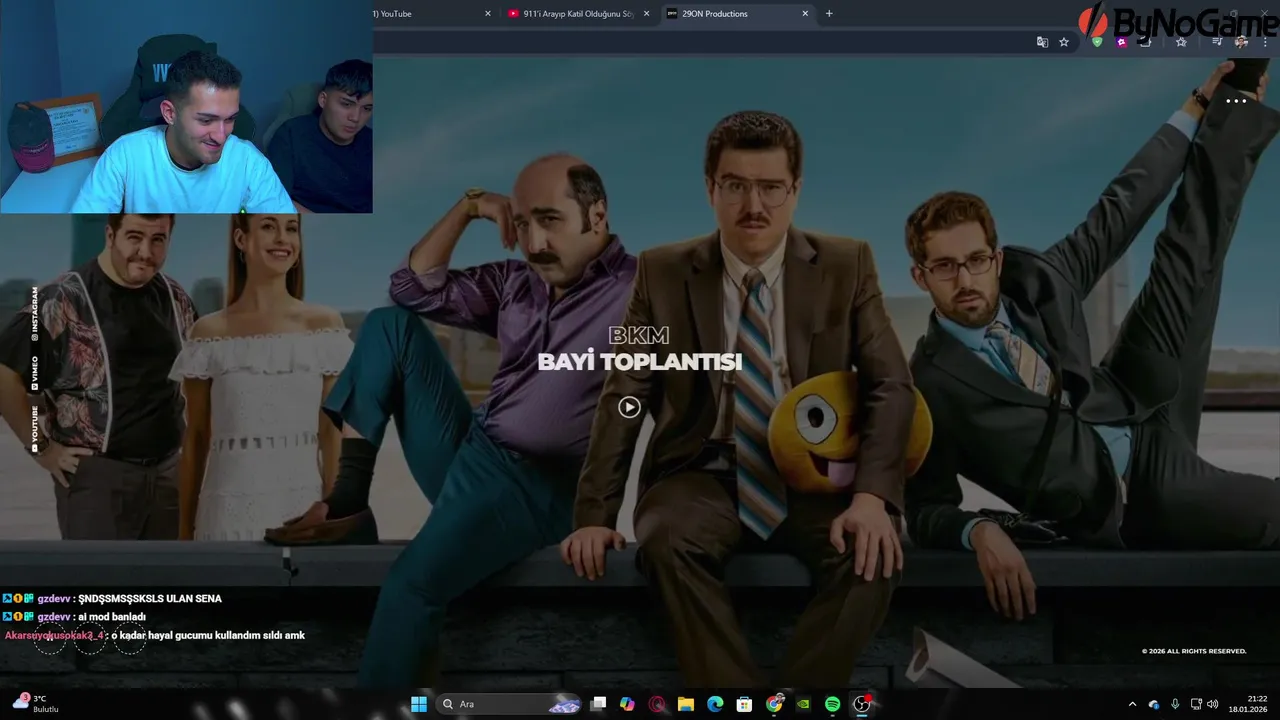
Task: Switch to OBS Studio in the taskbar
Action: point(862,704)
